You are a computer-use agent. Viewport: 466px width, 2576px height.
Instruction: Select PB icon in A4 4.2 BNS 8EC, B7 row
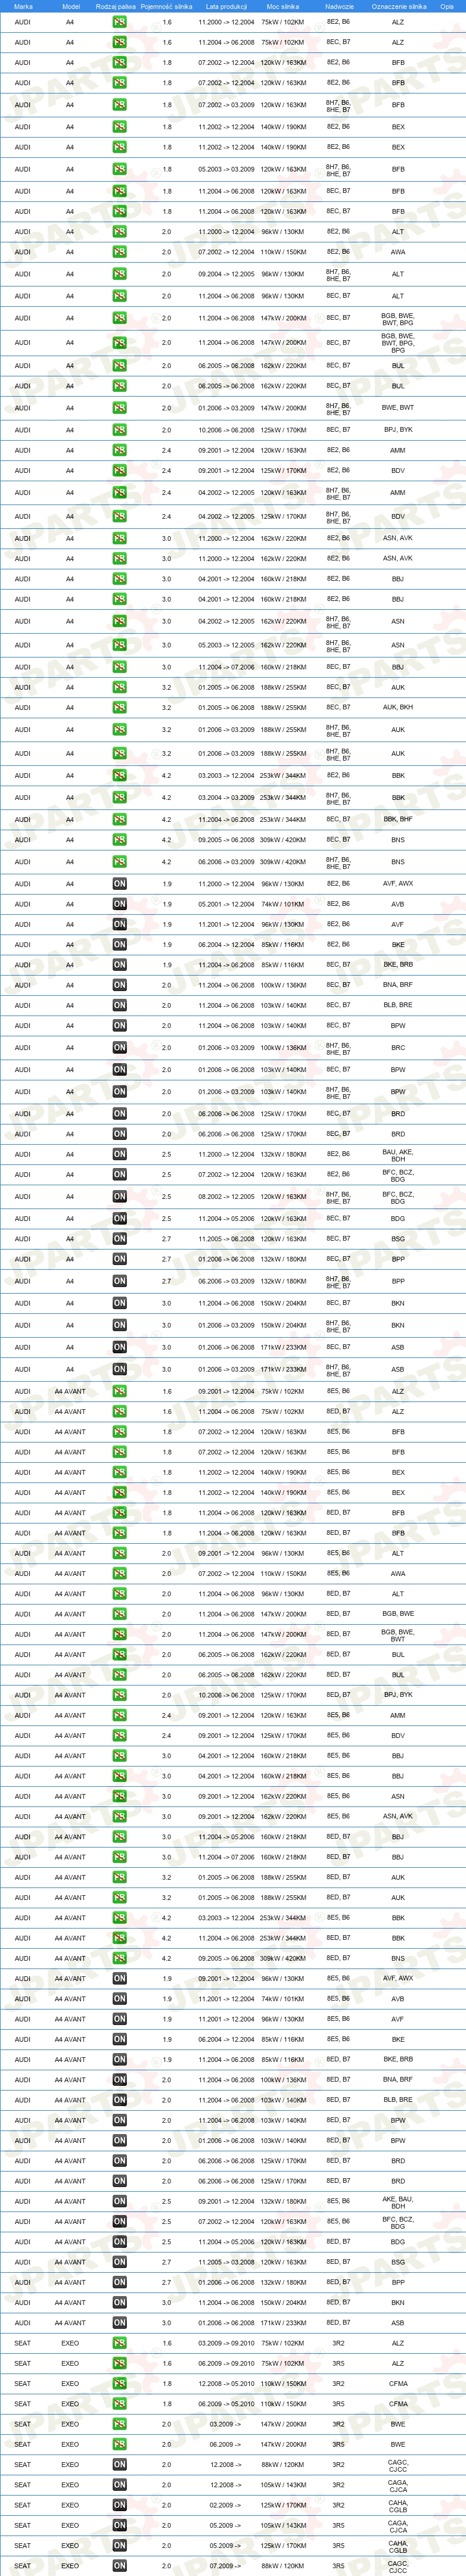coord(119,839)
